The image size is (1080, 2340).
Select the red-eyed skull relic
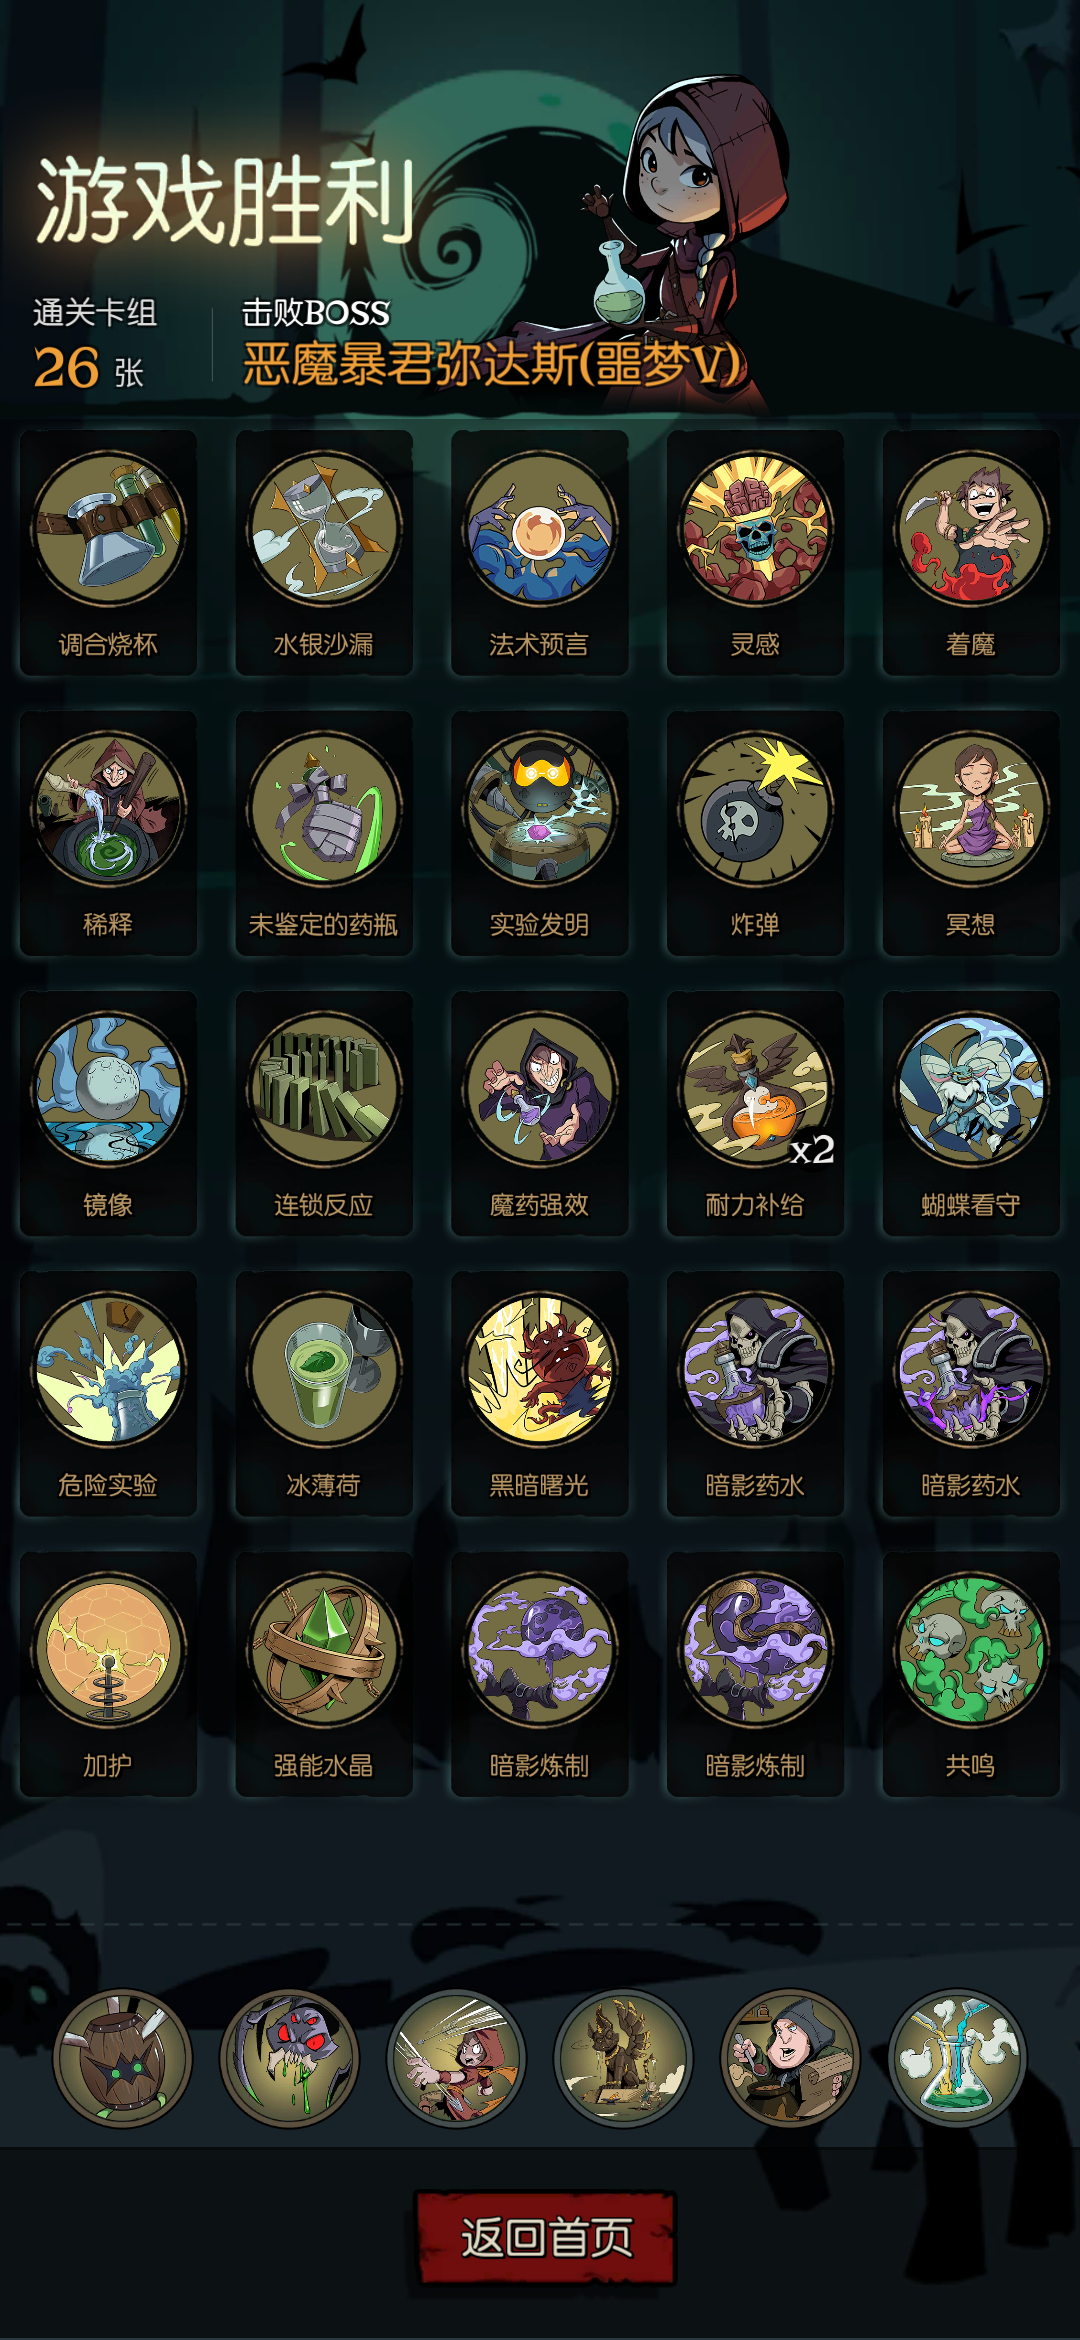289,2057
